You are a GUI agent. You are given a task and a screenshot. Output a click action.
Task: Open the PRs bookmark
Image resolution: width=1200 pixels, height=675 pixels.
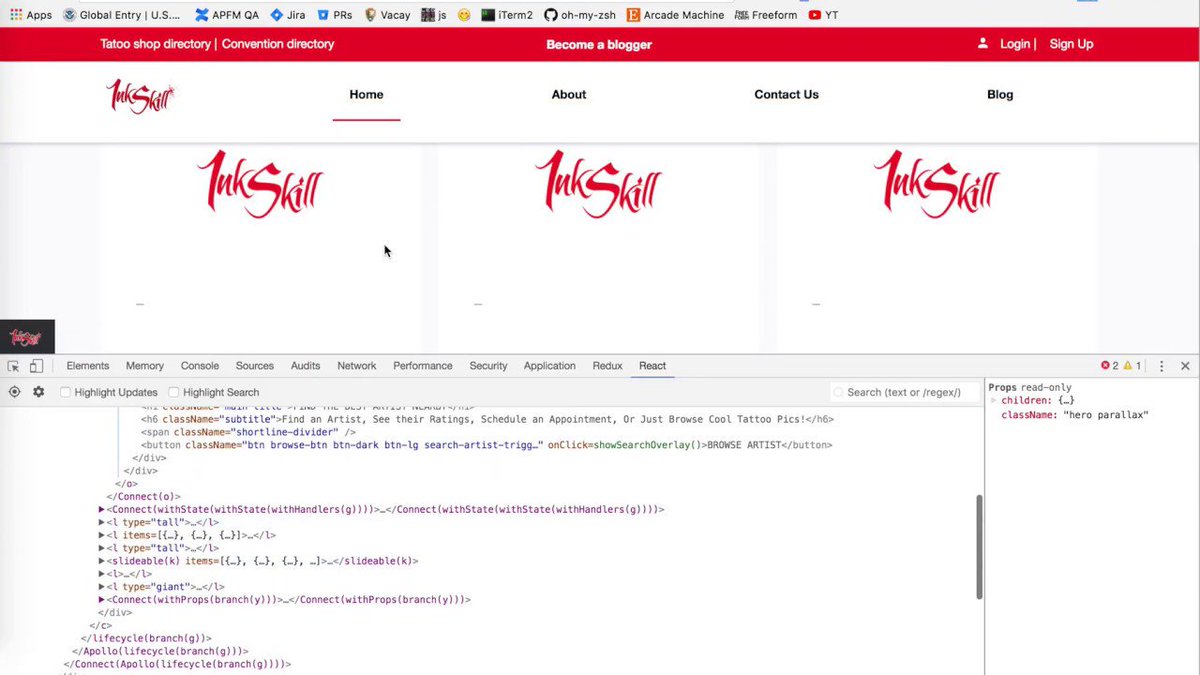[x=335, y=15]
